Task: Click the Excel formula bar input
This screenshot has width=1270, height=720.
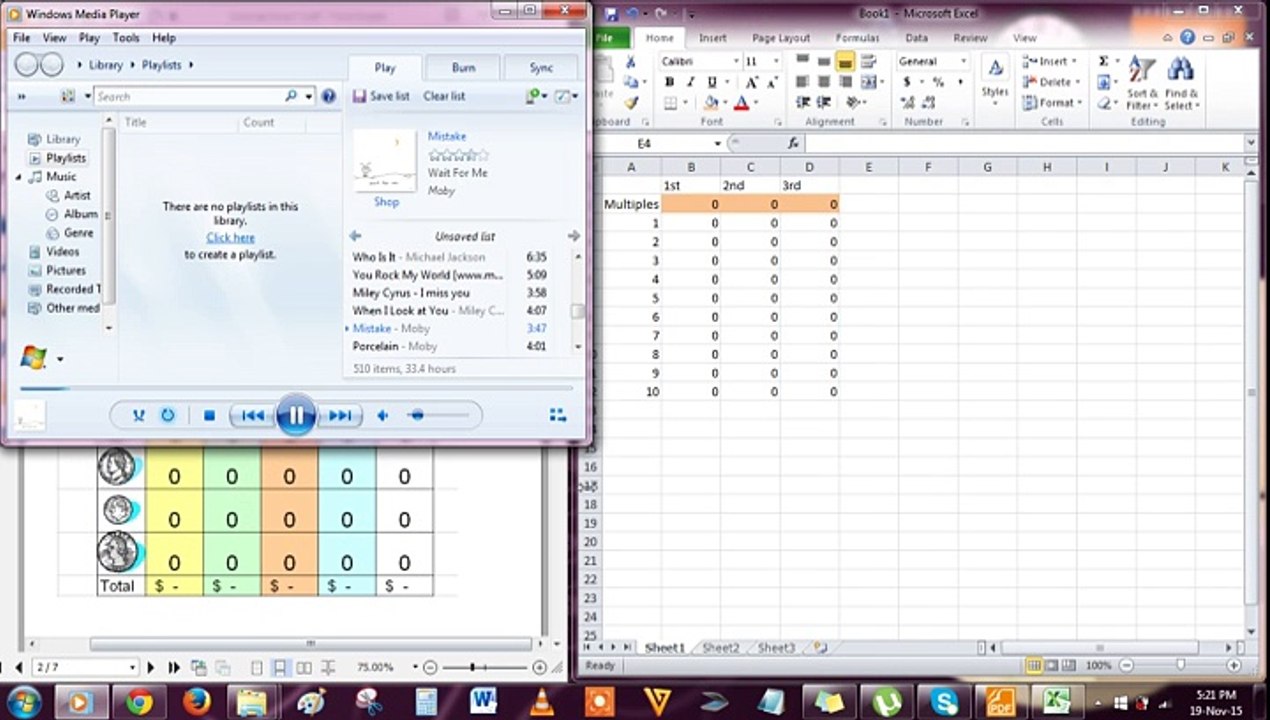Action: 1024,144
